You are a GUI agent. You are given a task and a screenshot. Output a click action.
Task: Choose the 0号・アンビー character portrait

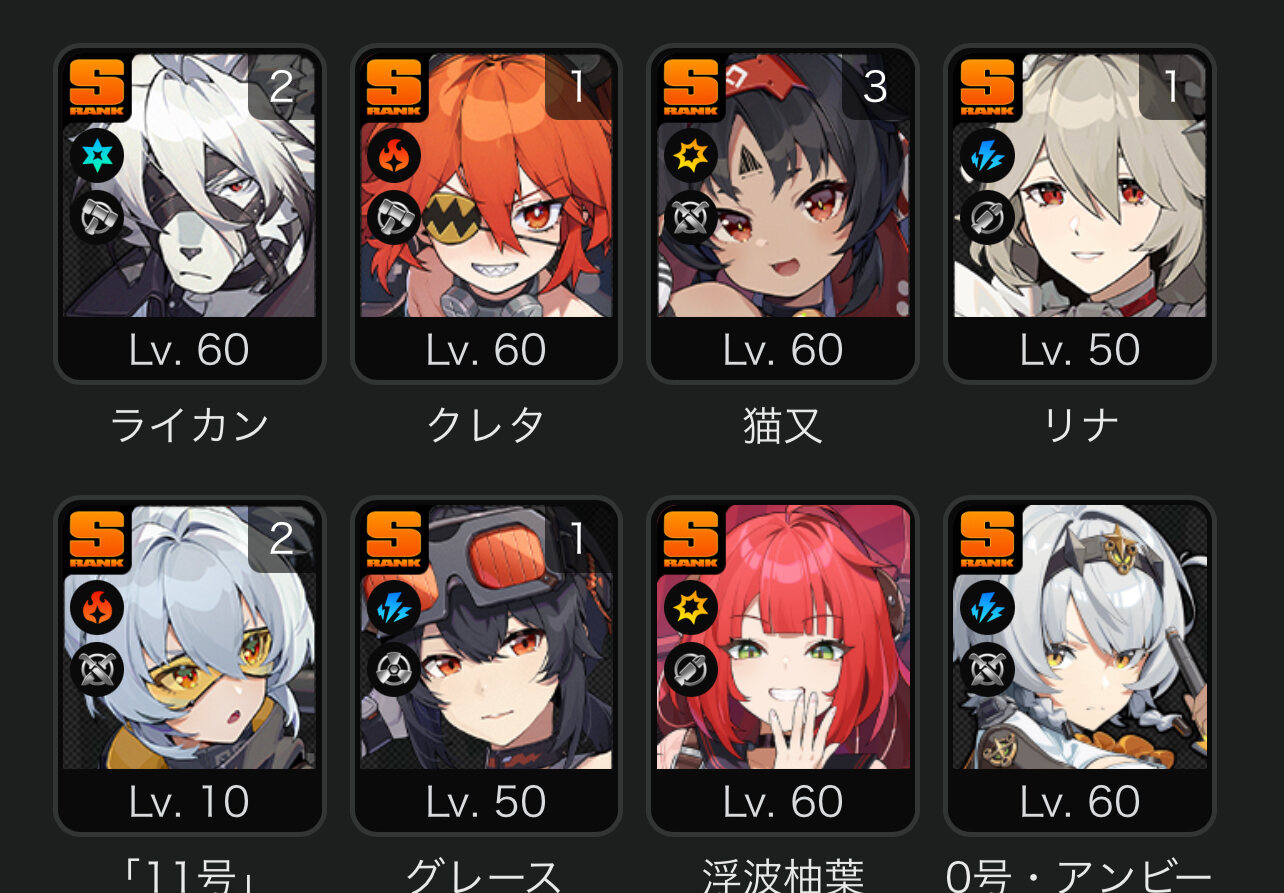pyautogui.click(x=1080, y=637)
